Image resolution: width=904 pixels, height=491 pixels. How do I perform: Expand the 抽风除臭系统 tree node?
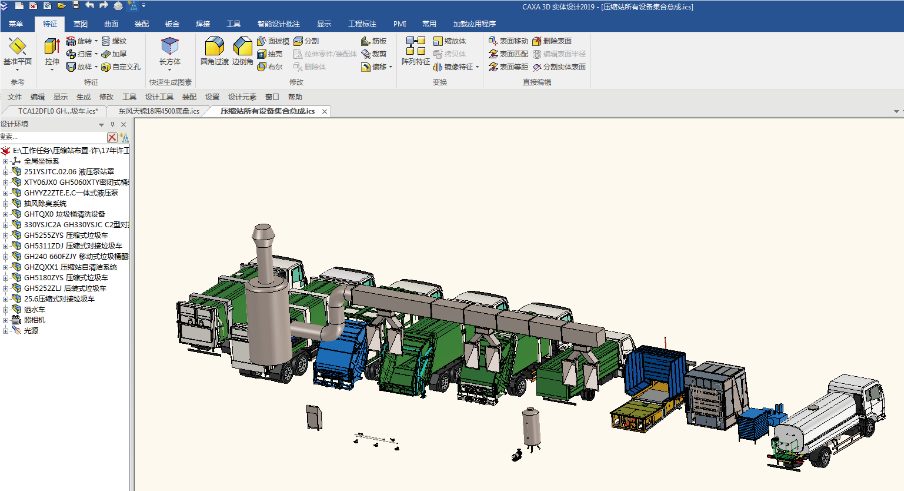pyautogui.click(x=5, y=203)
